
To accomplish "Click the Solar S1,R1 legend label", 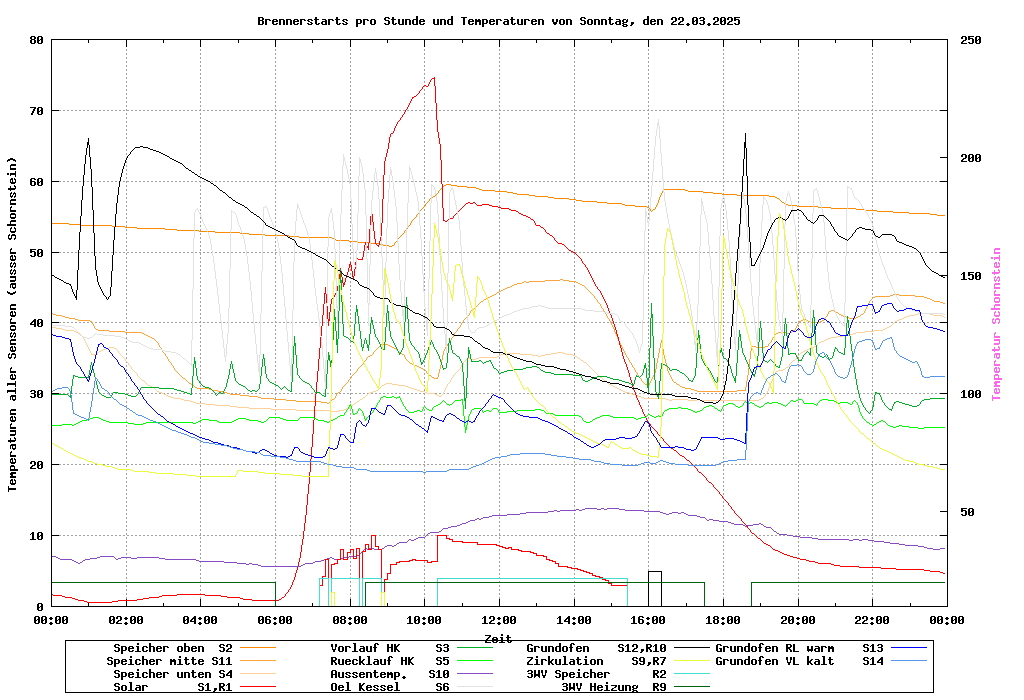I will click(x=173, y=687).
